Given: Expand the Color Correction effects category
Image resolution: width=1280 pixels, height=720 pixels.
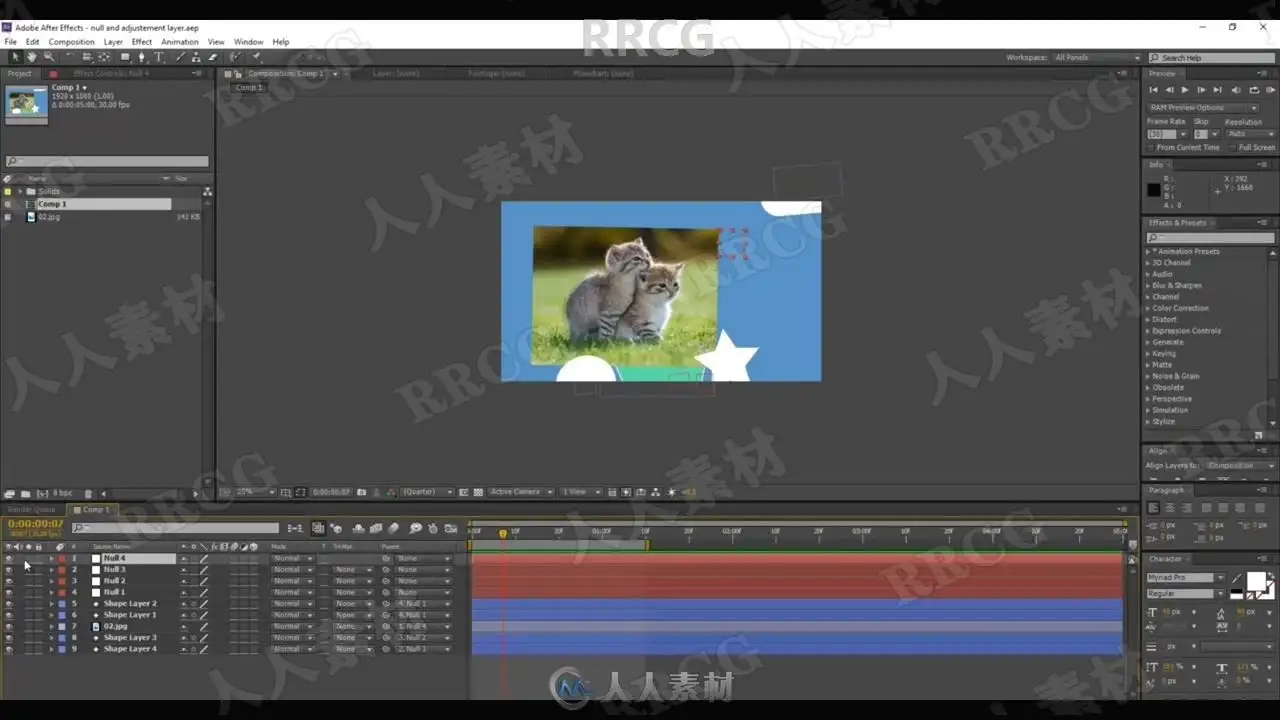Looking at the screenshot, I should (x=1148, y=308).
